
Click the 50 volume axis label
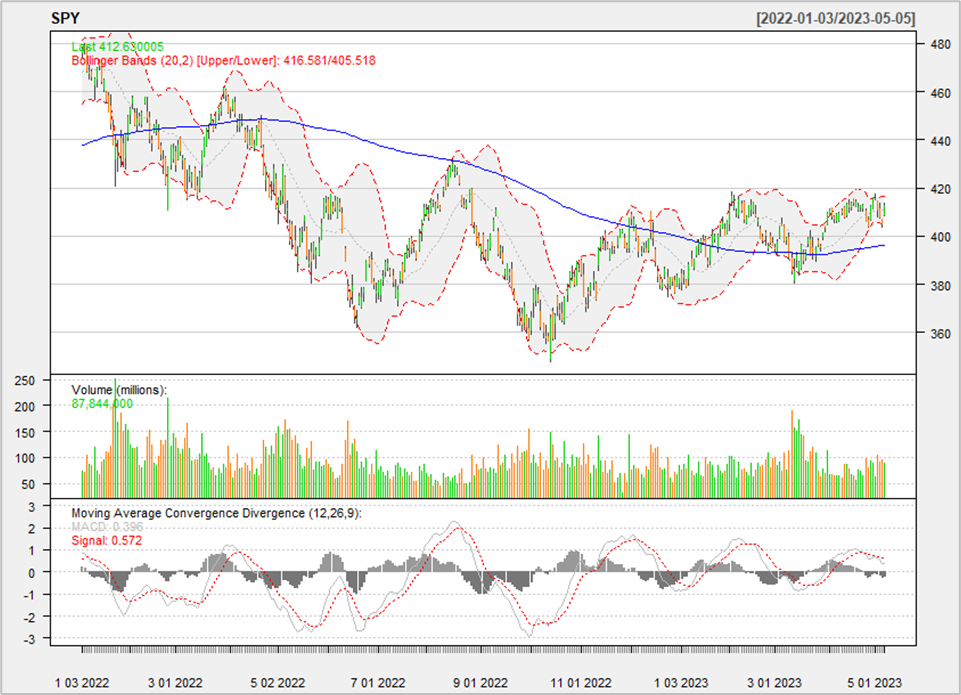pos(28,485)
